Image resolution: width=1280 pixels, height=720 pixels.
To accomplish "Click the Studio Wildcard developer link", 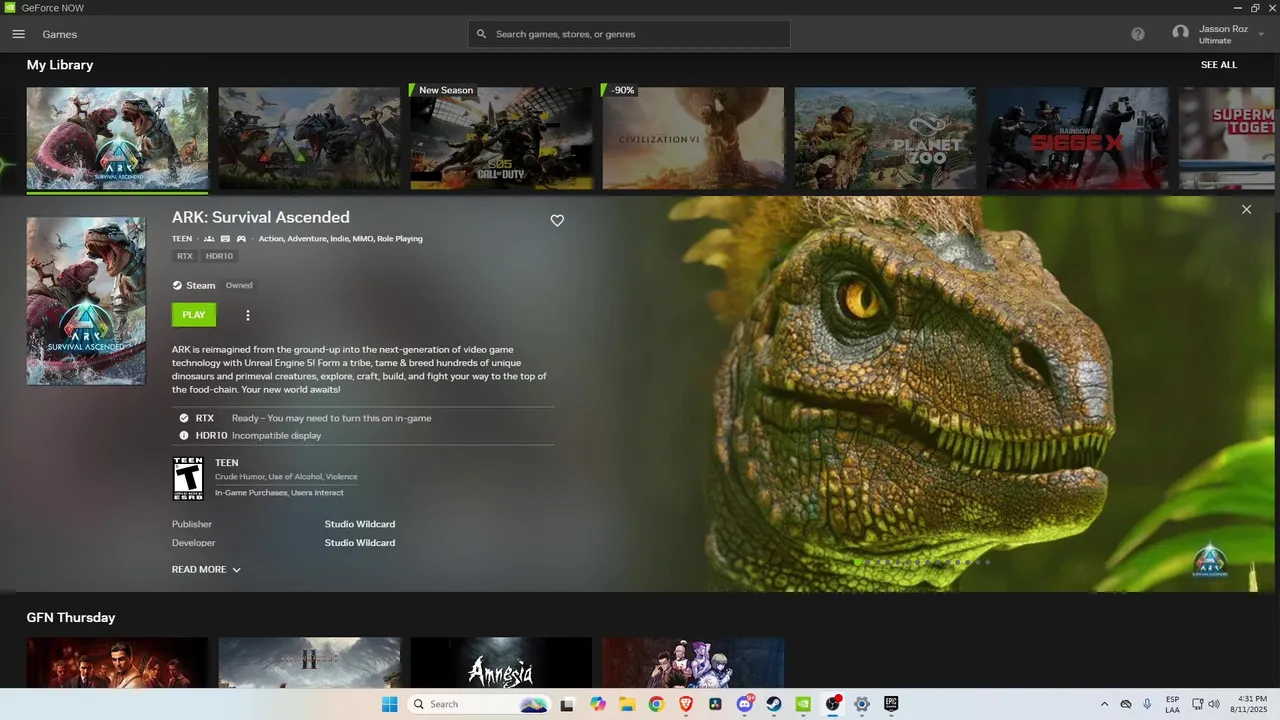I will point(360,543).
